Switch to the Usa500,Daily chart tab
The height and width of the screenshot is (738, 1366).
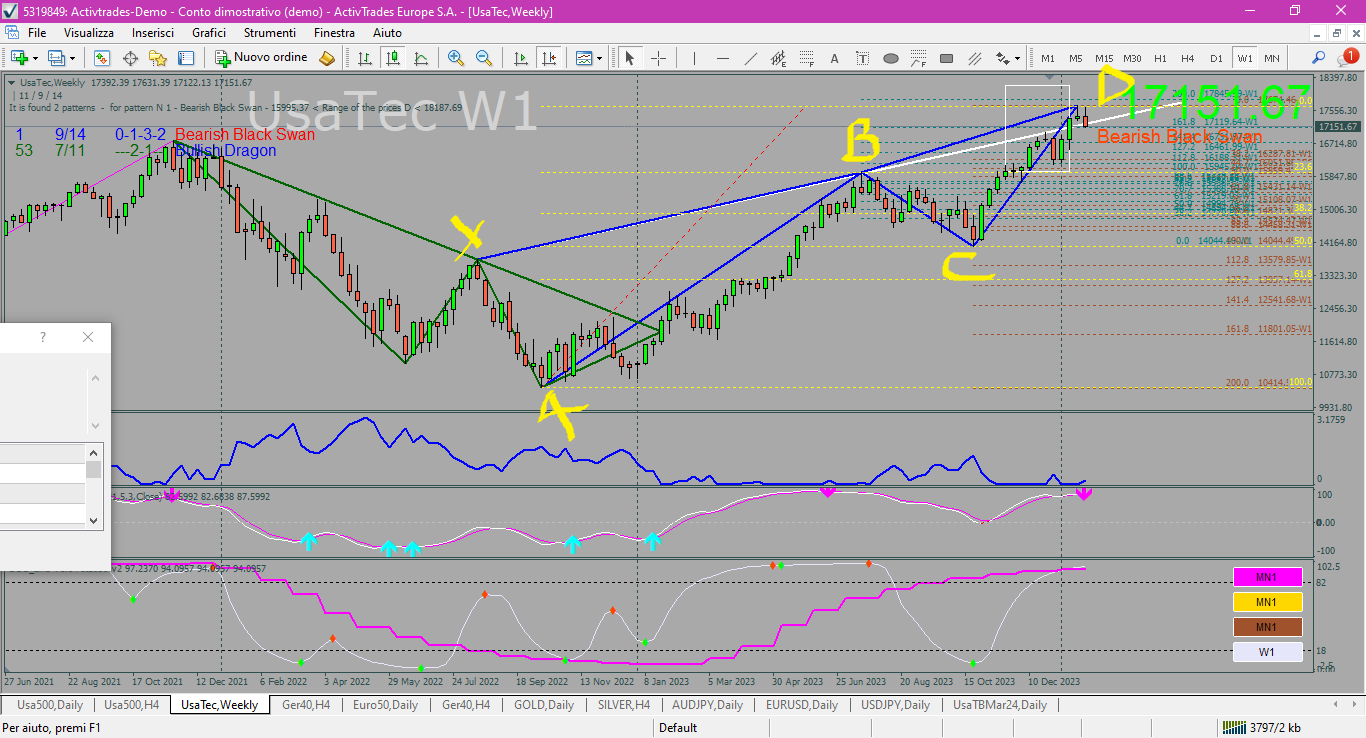click(50, 705)
